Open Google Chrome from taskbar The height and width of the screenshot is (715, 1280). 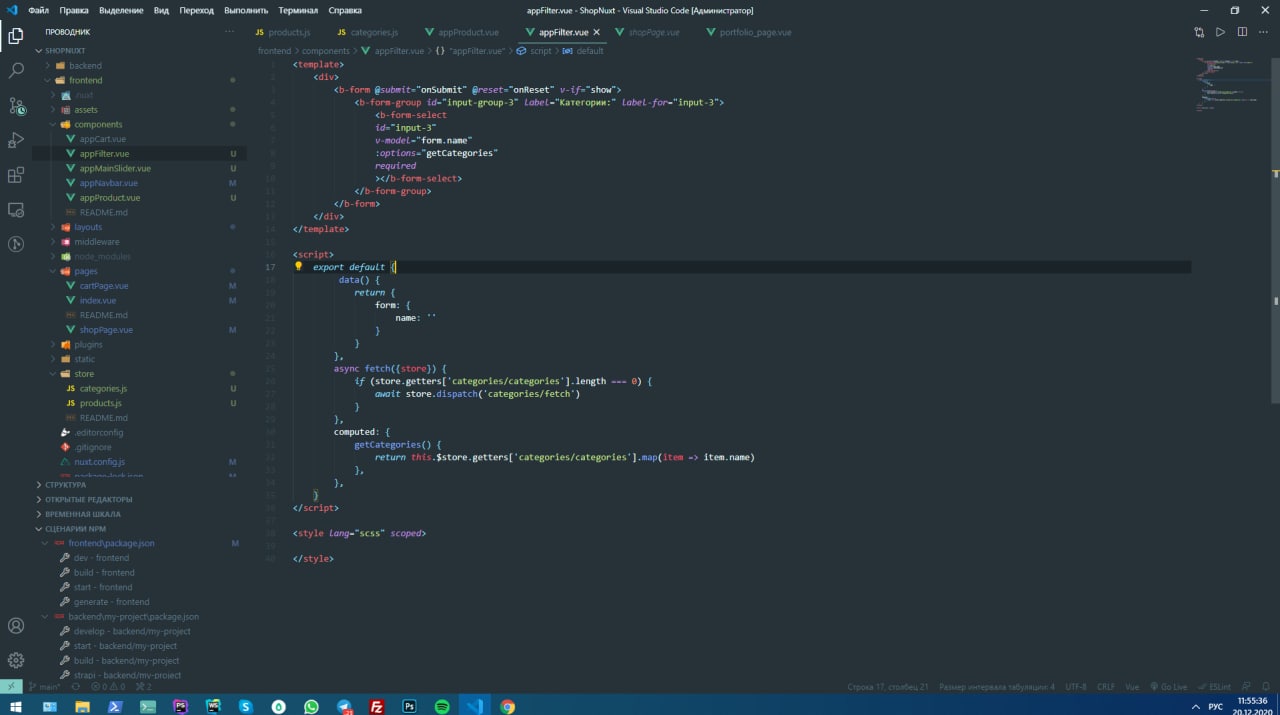click(x=508, y=706)
